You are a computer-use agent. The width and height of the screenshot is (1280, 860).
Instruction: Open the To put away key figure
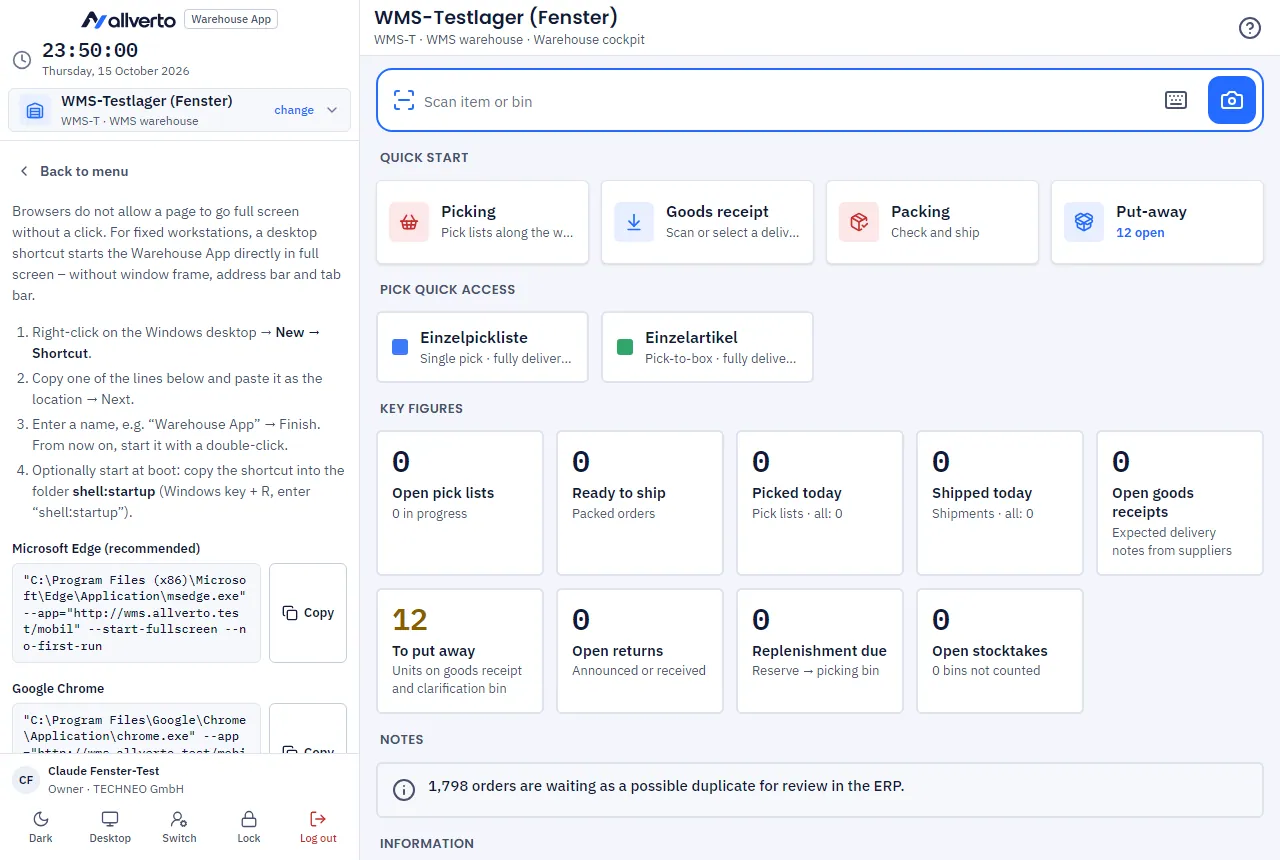pos(460,651)
